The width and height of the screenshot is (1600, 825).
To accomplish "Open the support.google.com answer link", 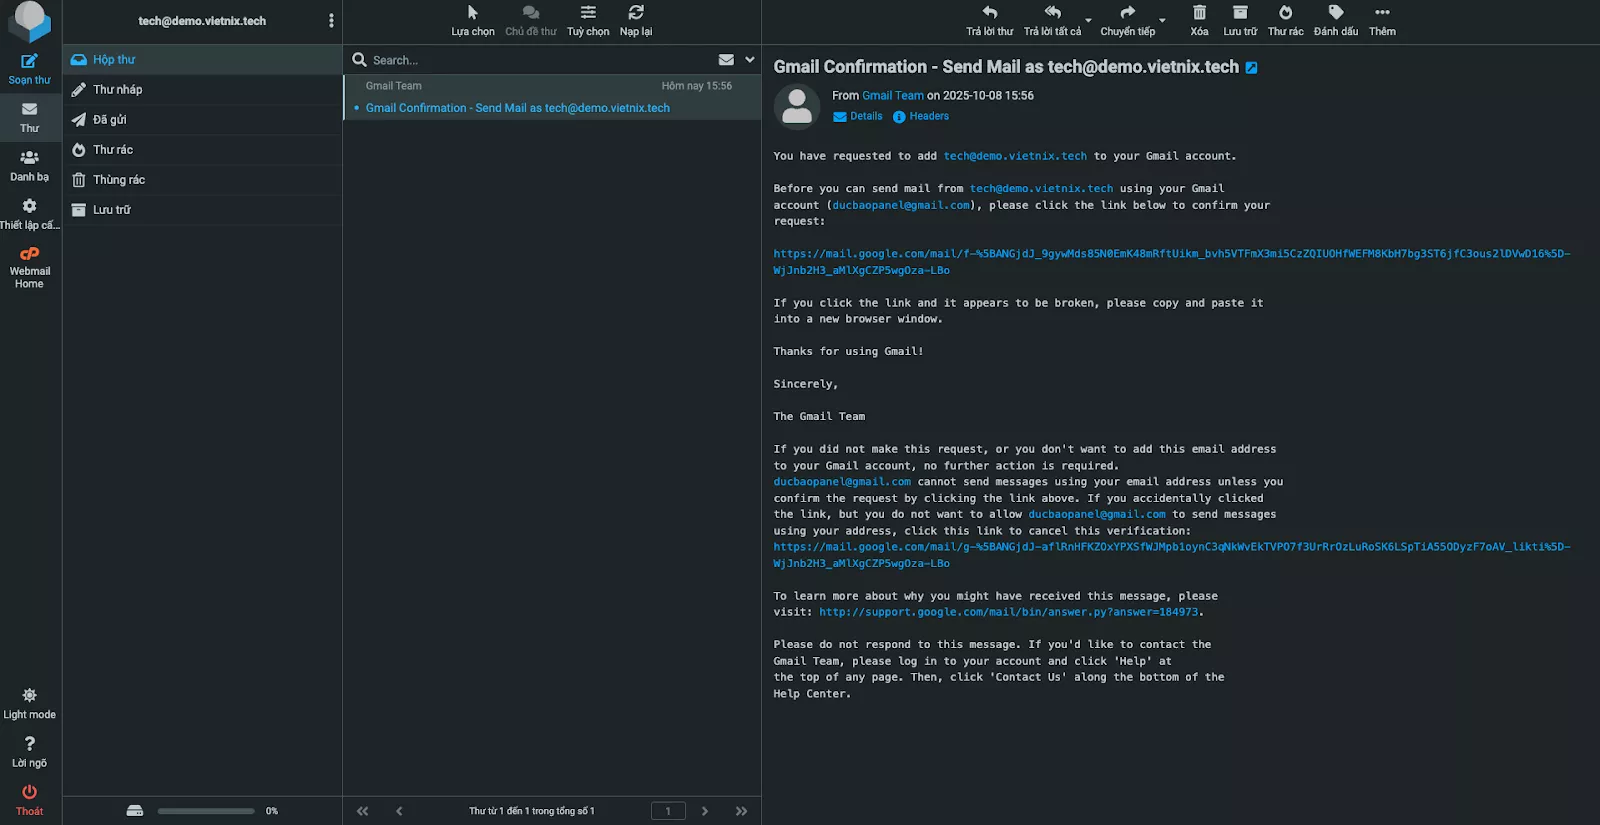I will tap(1008, 612).
